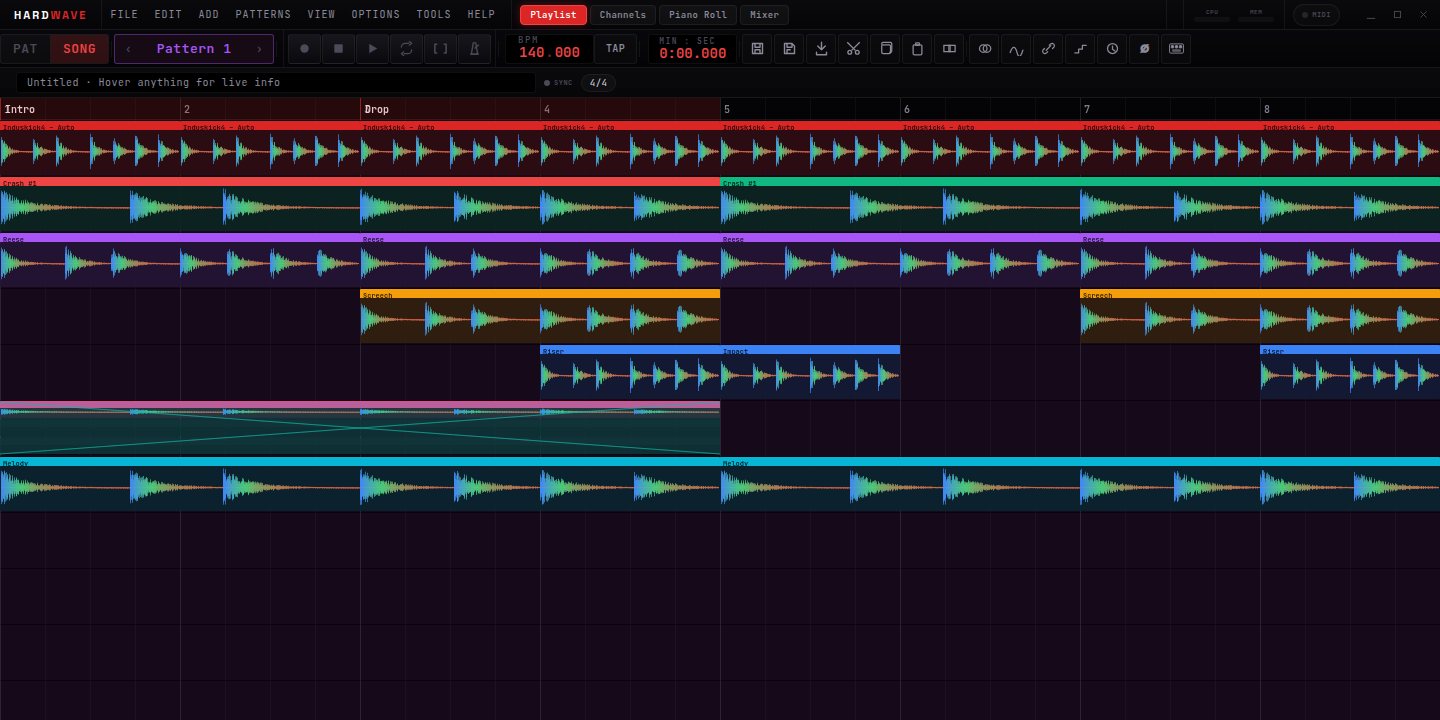This screenshot has width=1440, height=720.
Task: Click the chain link icon
Action: click(1048, 49)
